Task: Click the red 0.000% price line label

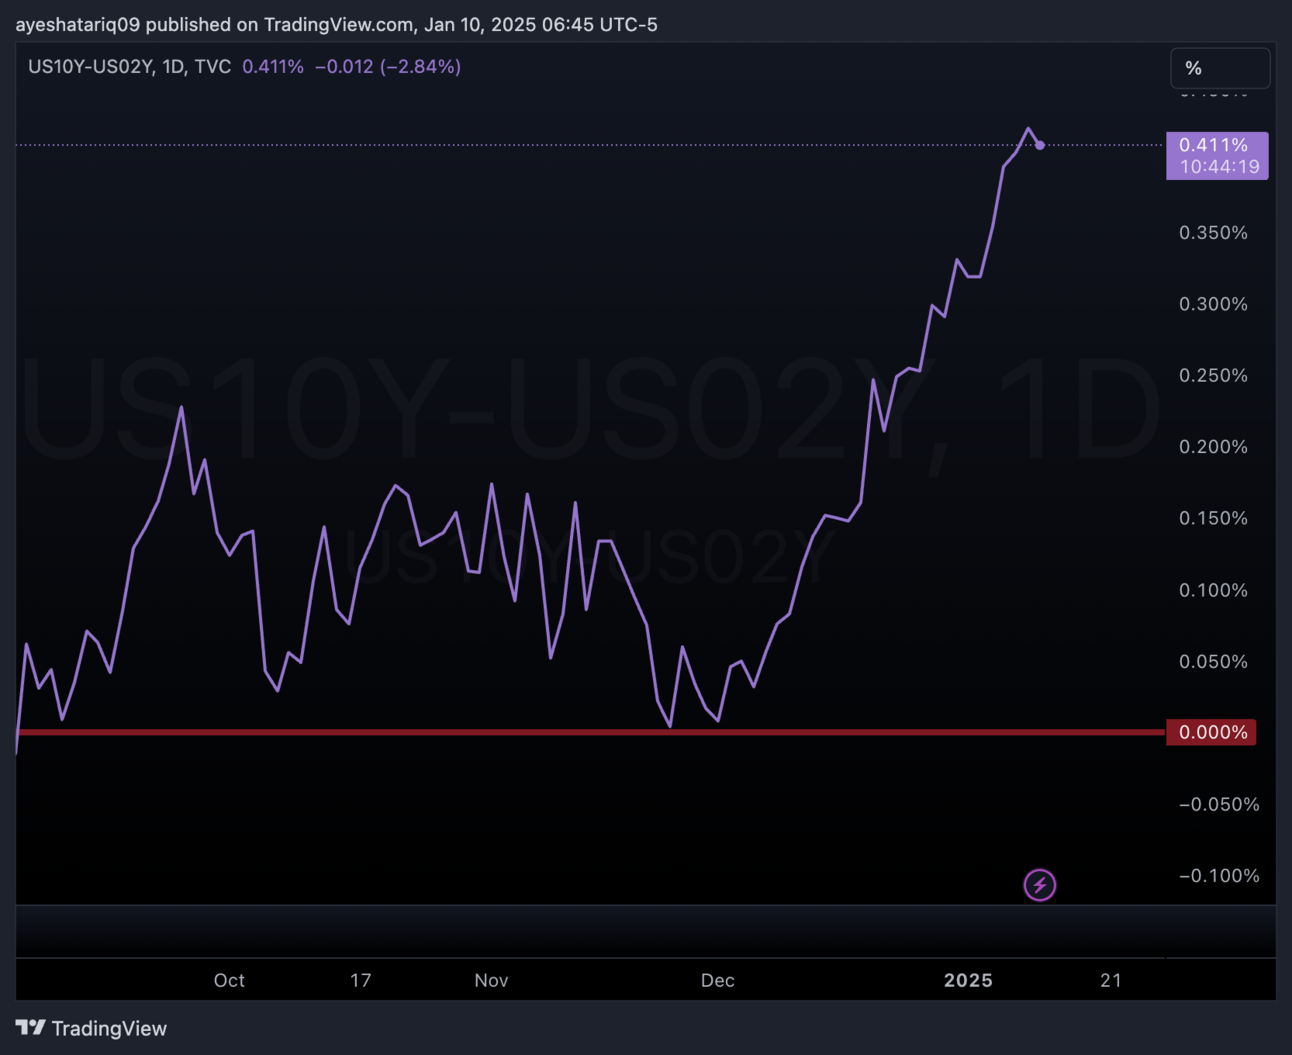Action: tap(1212, 732)
